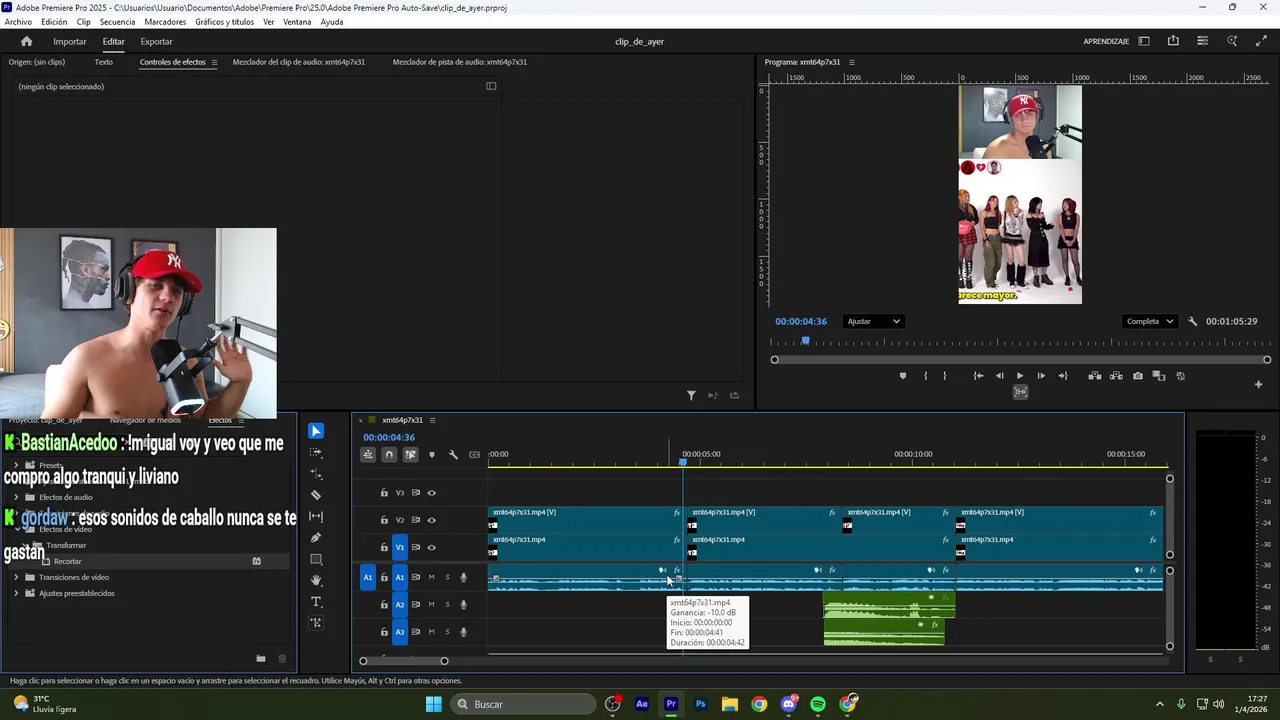The width and height of the screenshot is (1280, 720).
Task: Click the Lift button in Program Monitor
Action: [1095, 376]
